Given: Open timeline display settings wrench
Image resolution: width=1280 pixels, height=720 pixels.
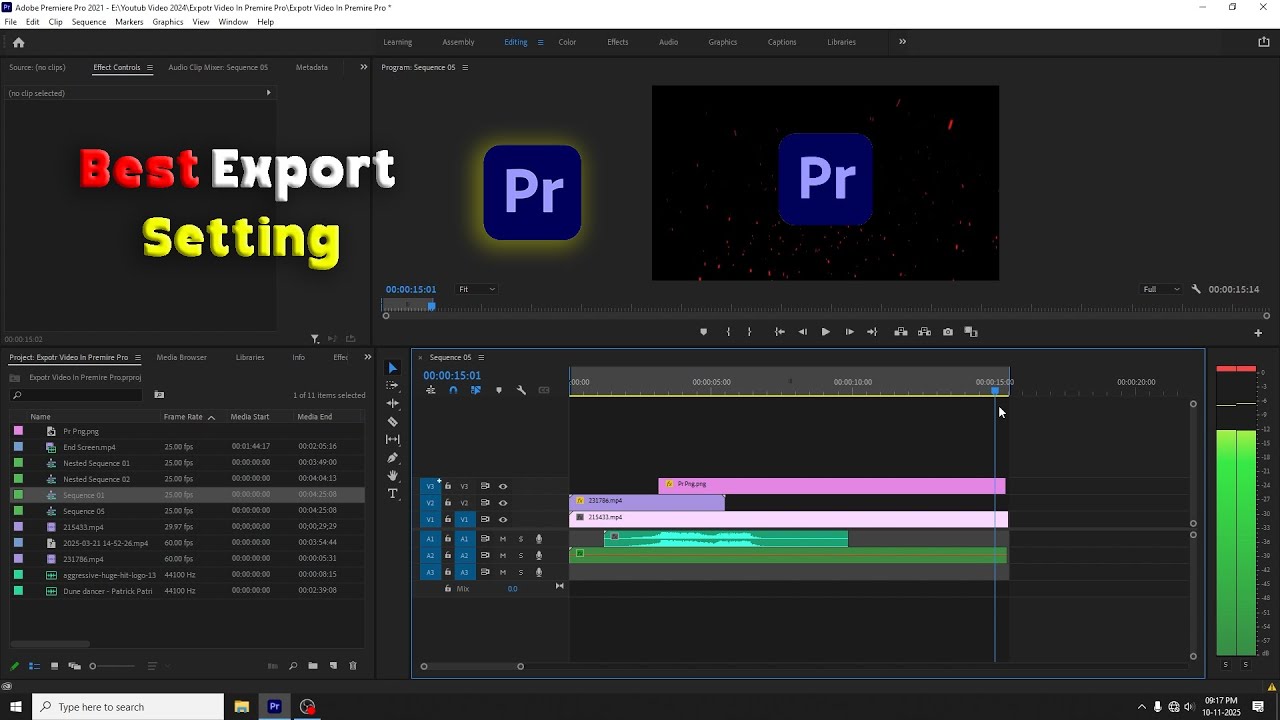Looking at the screenshot, I should [521, 390].
